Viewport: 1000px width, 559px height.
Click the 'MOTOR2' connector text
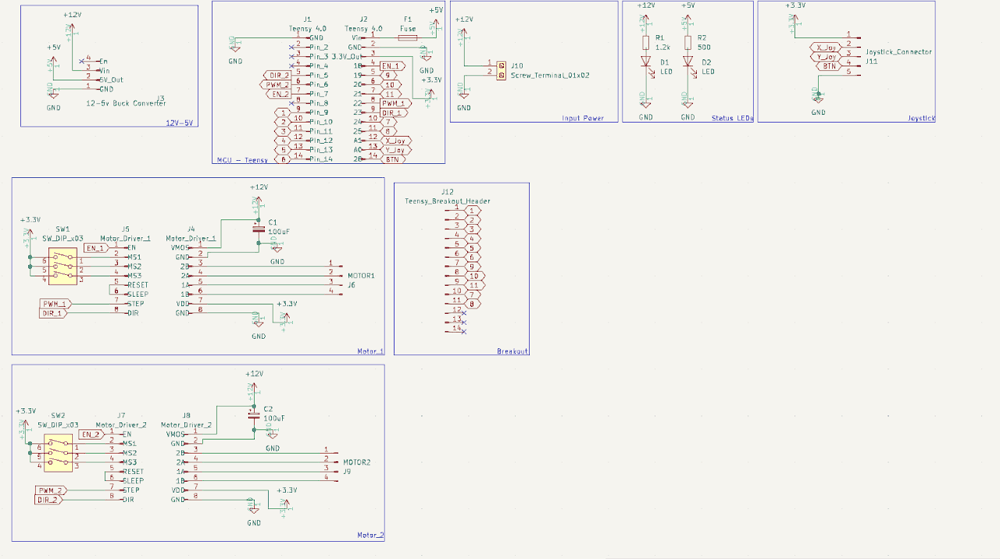(x=357, y=462)
